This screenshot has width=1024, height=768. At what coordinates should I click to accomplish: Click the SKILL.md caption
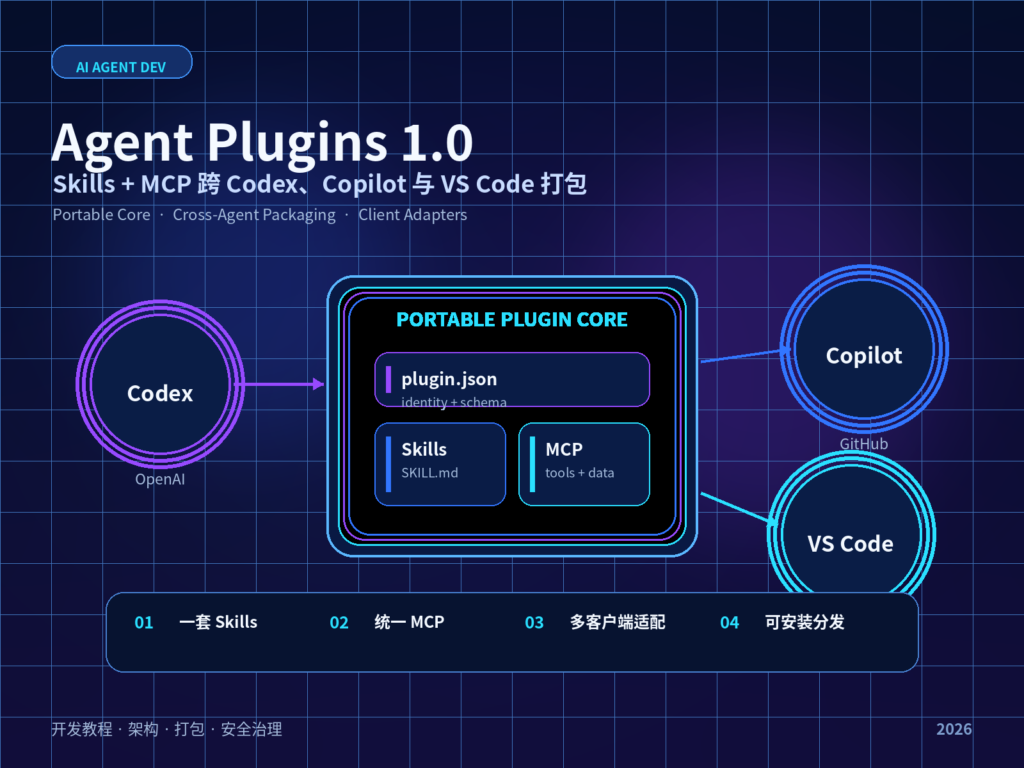pos(430,473)
